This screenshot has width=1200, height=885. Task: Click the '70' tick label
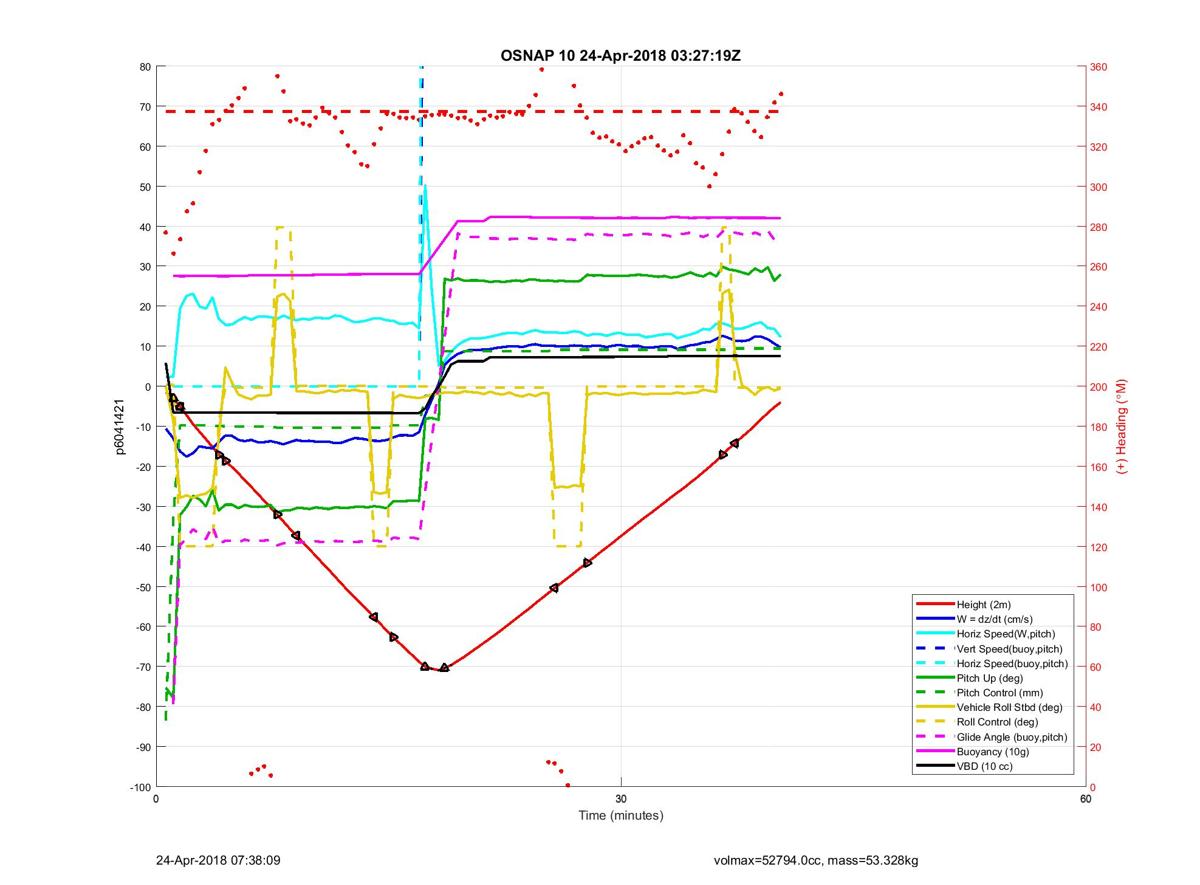click(x=144, y=107)
